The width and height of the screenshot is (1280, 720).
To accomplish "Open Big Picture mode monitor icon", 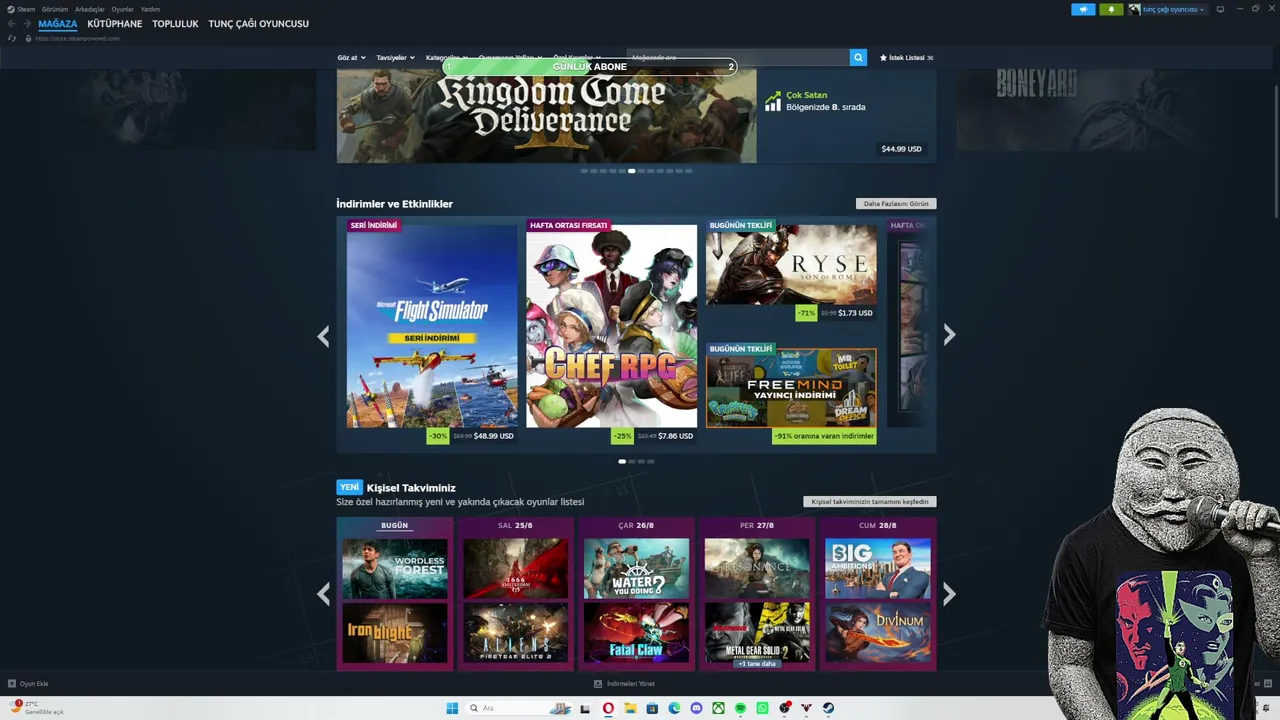I will 1220,9.
